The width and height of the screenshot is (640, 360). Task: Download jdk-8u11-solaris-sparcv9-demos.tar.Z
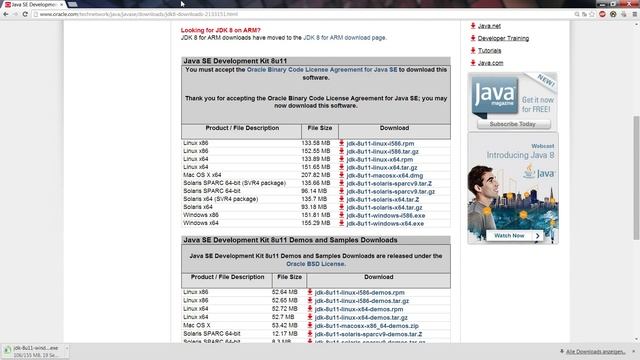(x=368, y=334)
